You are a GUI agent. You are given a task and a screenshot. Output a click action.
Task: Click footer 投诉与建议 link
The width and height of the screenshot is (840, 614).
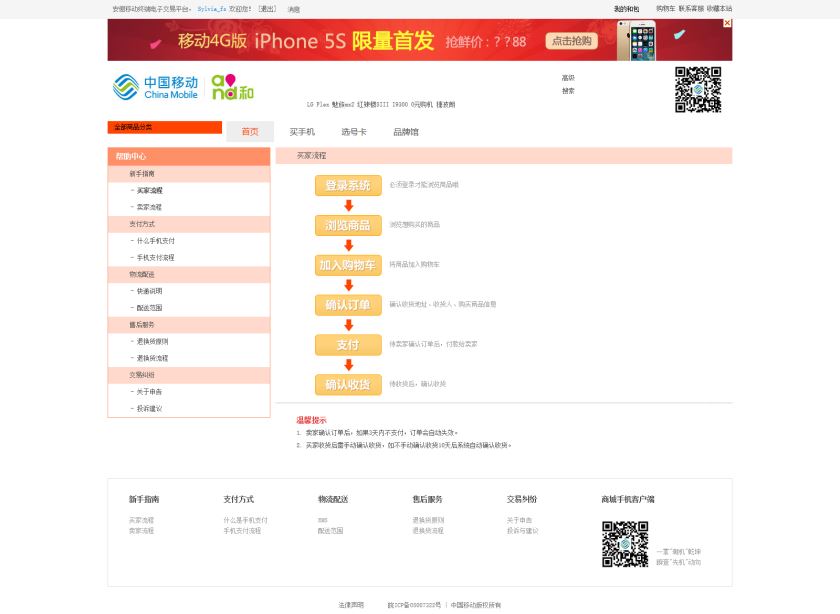[522, 531]
